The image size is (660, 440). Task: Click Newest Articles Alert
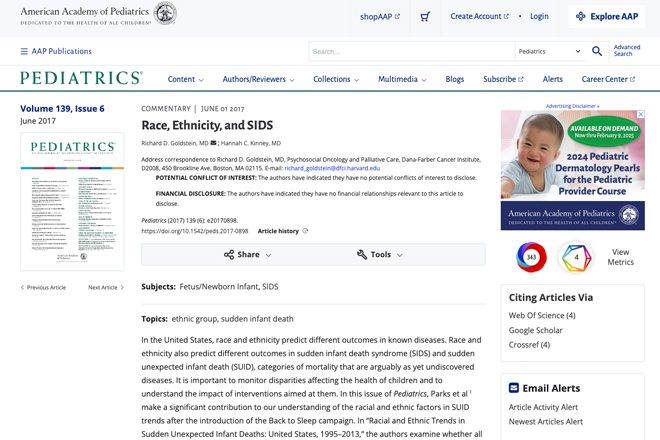tap(546, 421)
